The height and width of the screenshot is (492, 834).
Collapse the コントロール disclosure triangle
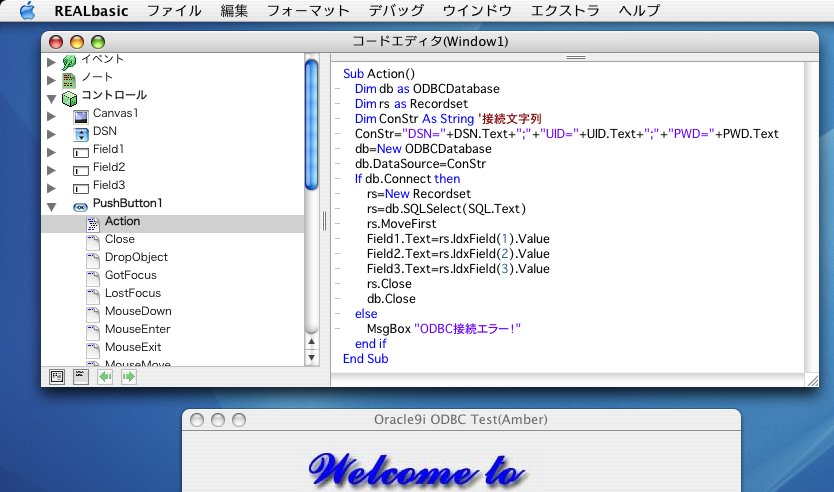[x=52, y=98]
